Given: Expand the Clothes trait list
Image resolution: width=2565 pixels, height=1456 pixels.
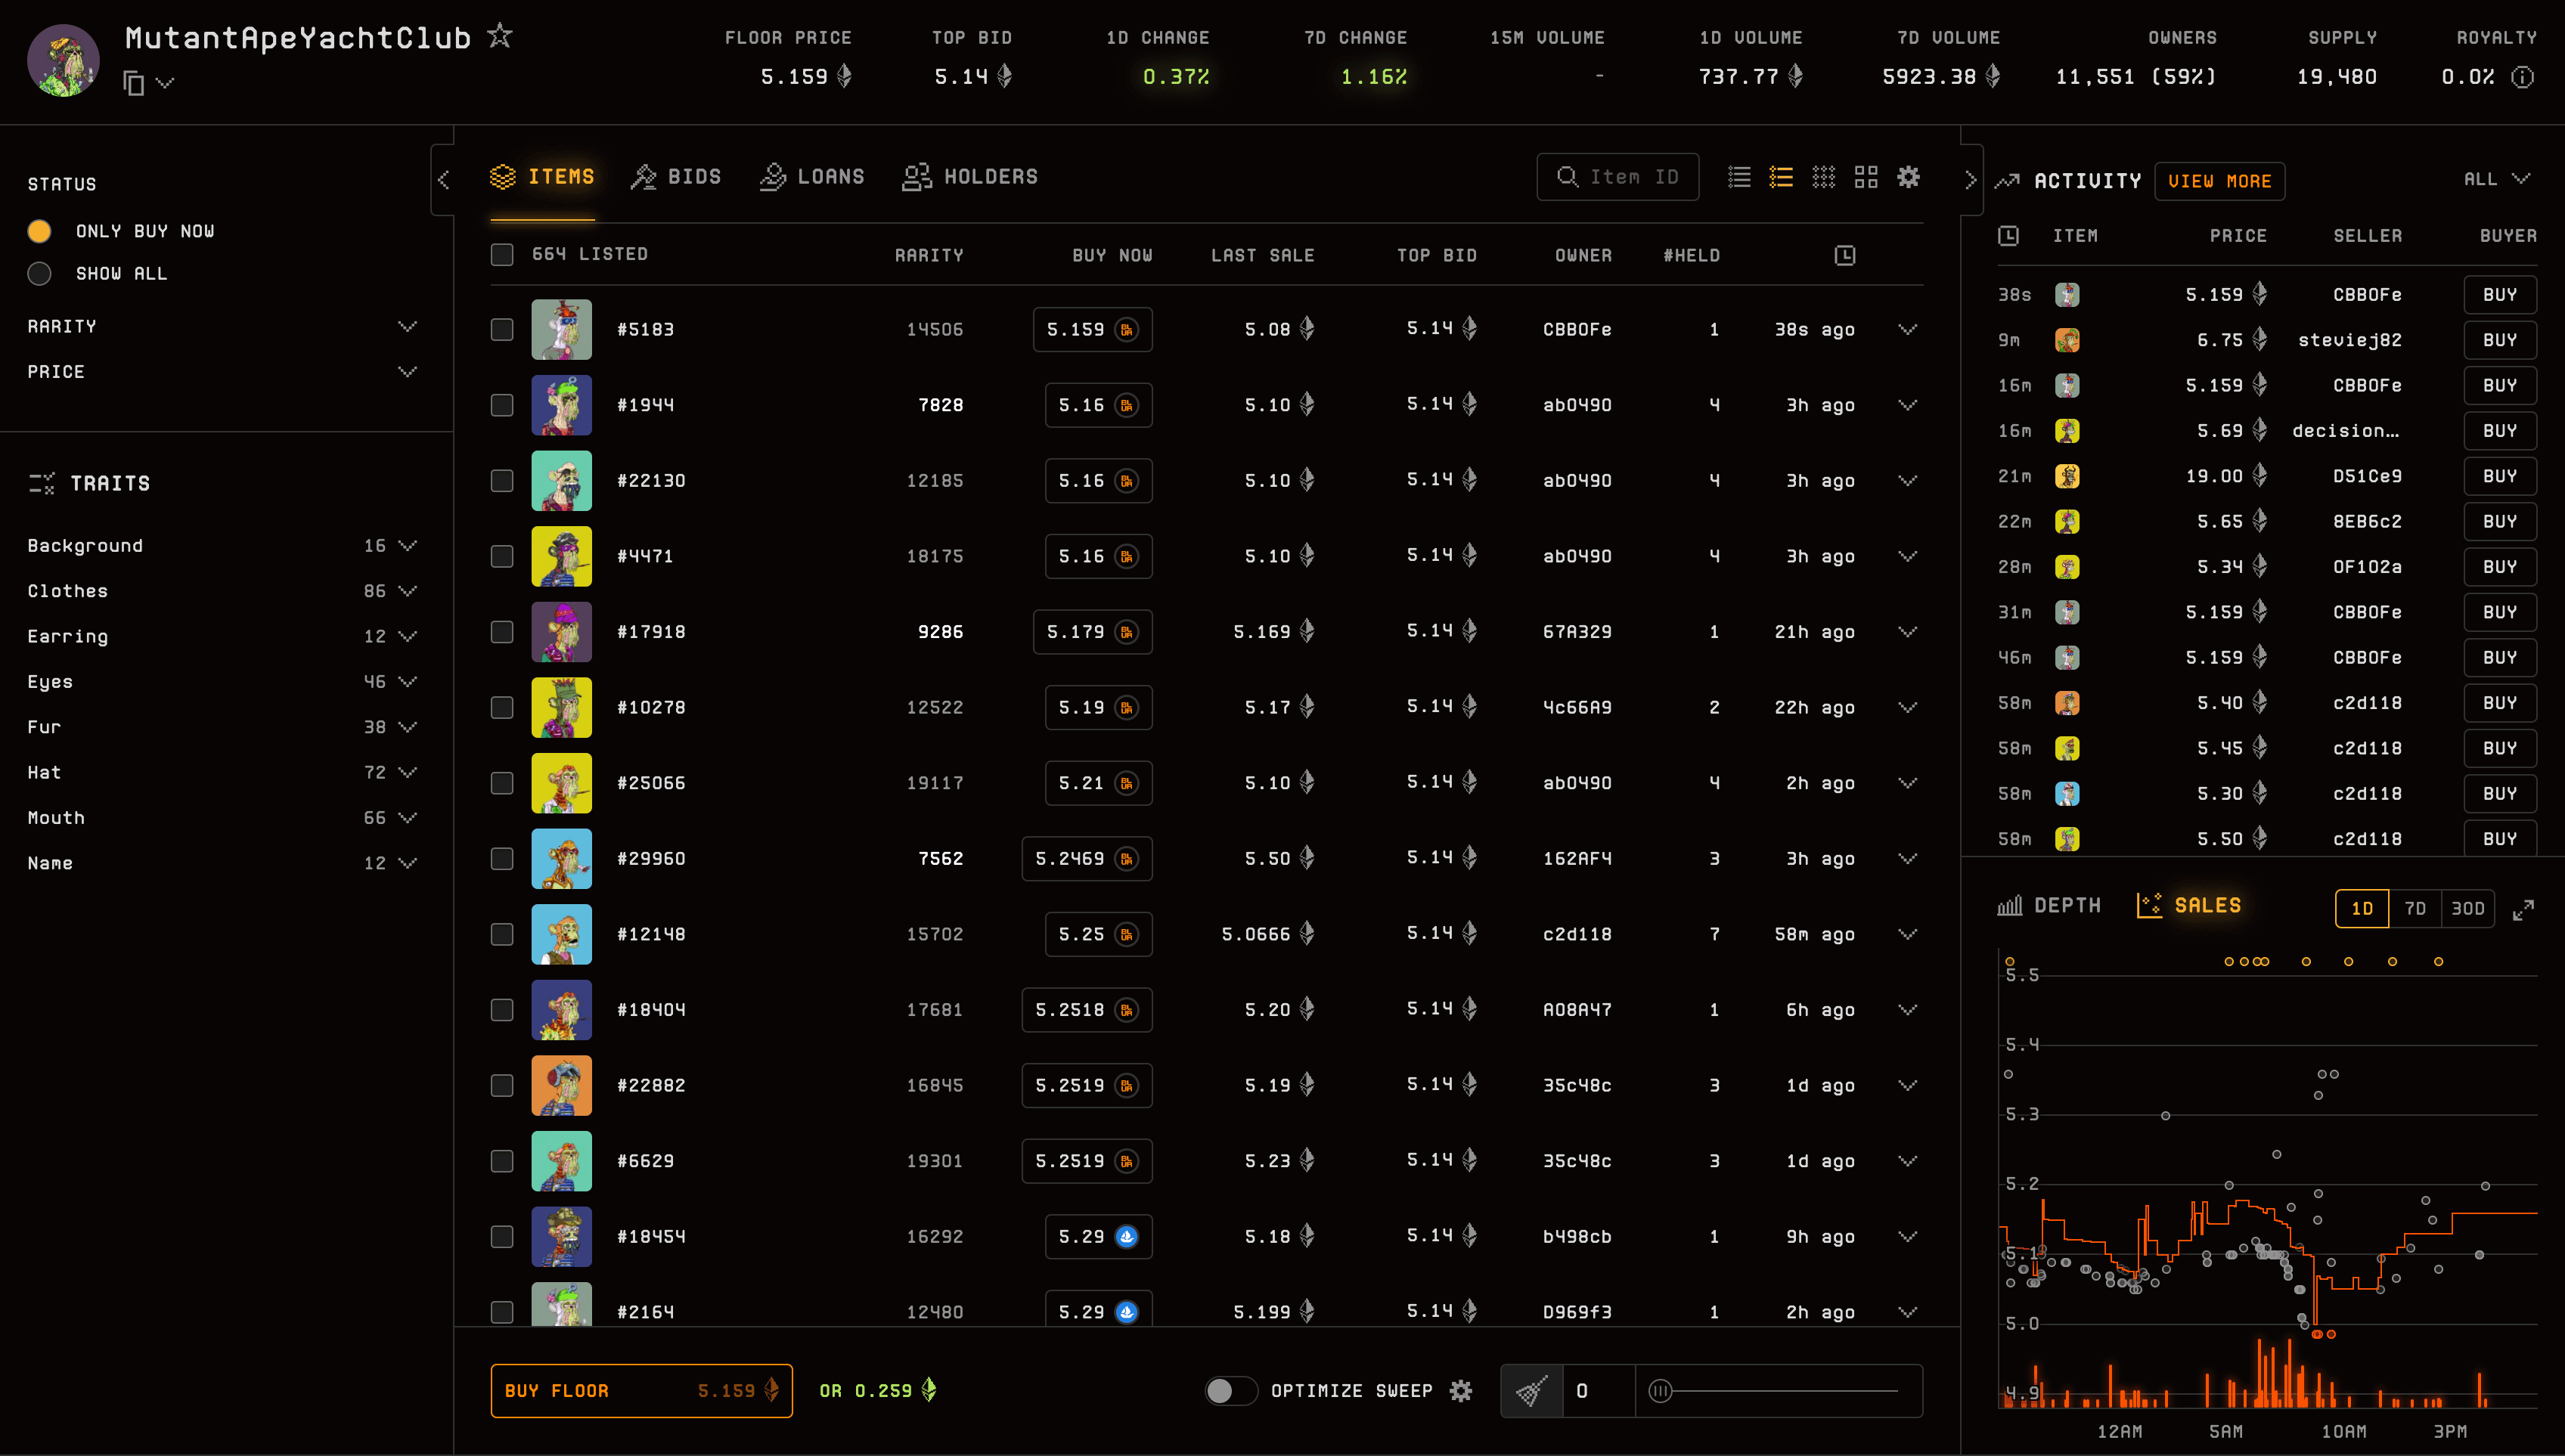Looking at the screenshot, I should pos(222,591).
